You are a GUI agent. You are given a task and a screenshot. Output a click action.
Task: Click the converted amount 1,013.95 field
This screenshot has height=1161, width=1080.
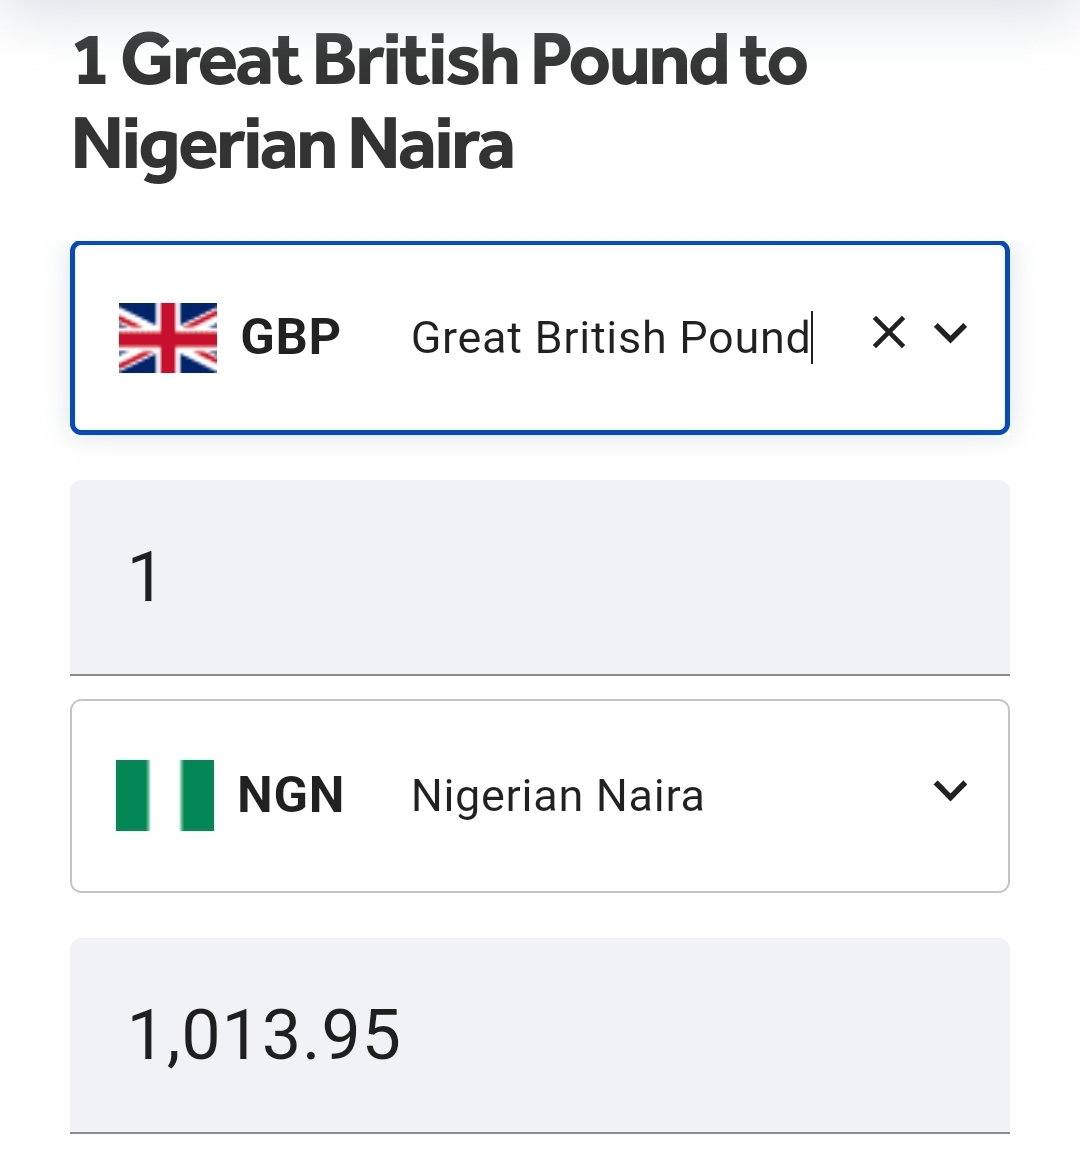tap(265, 1035)
